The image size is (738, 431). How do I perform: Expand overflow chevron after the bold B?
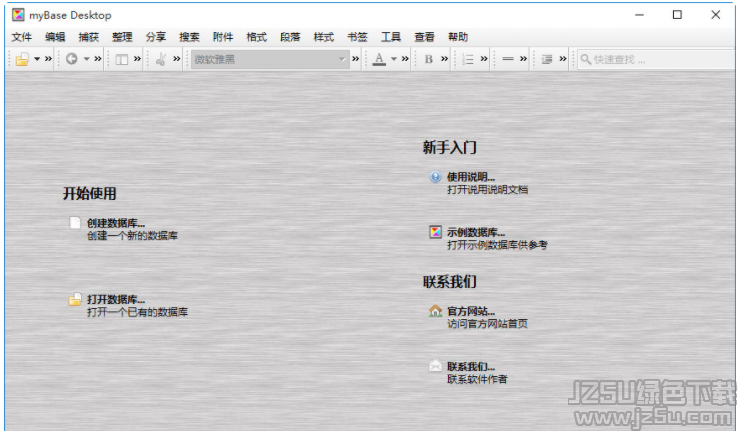[445, 59]
